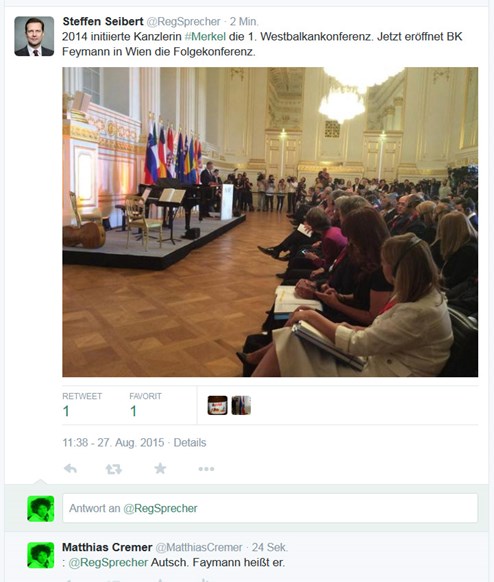494x582 pixels.
Task: Open the conference photo in the tweet
Action: (x=270, y=222)
